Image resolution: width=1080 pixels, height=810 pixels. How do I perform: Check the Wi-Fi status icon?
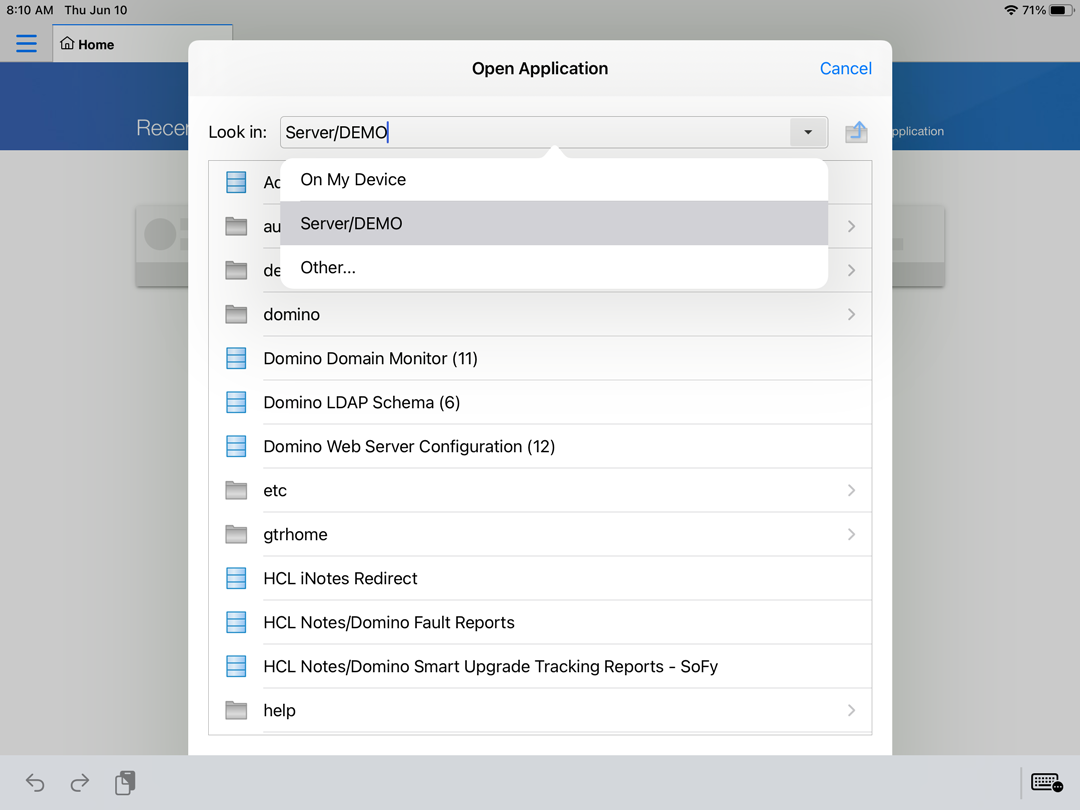[x=1010, y=10]
